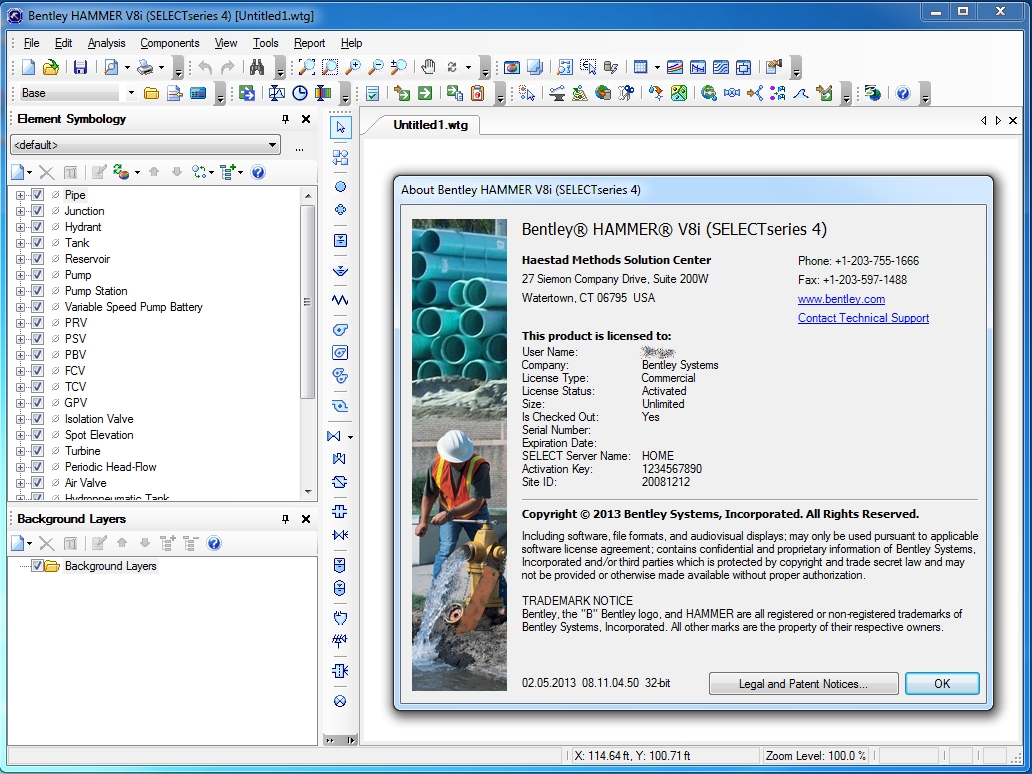Screen dimensions: 1032x774
Task: Open help from the main toolbar
Action: [903, 93]
